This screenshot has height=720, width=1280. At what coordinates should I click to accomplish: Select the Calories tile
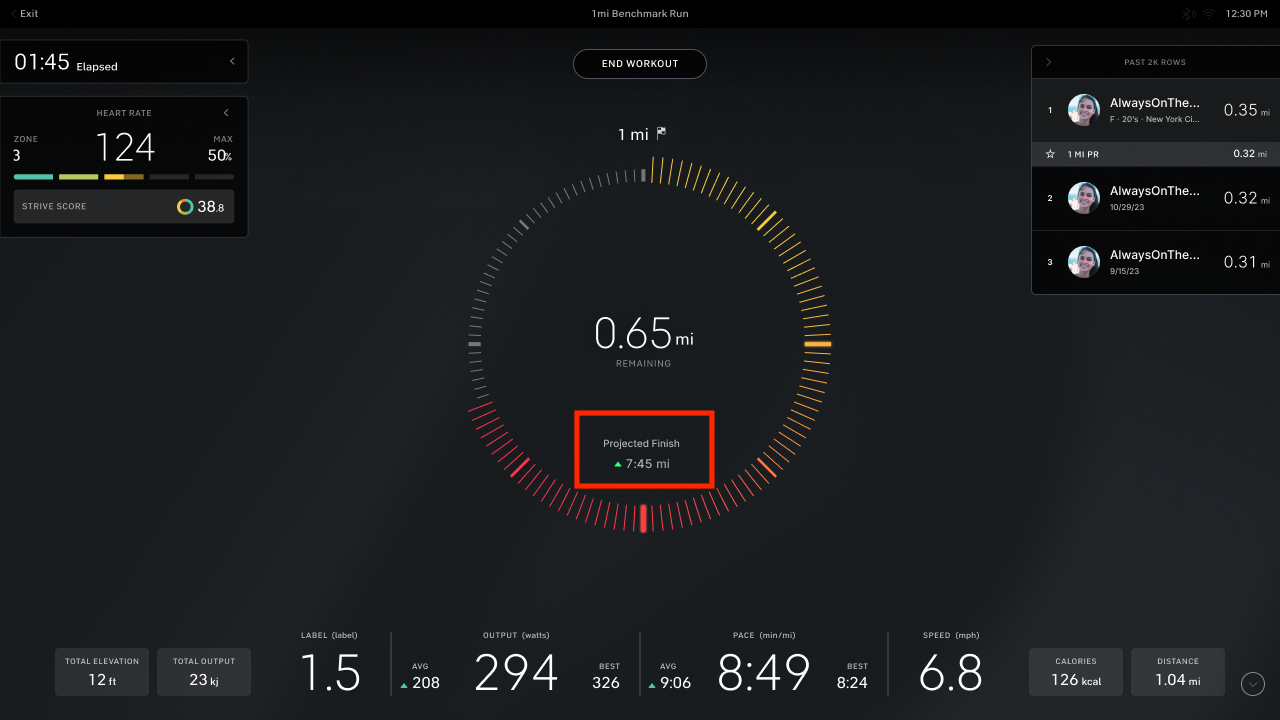(x=1075, y=672)
